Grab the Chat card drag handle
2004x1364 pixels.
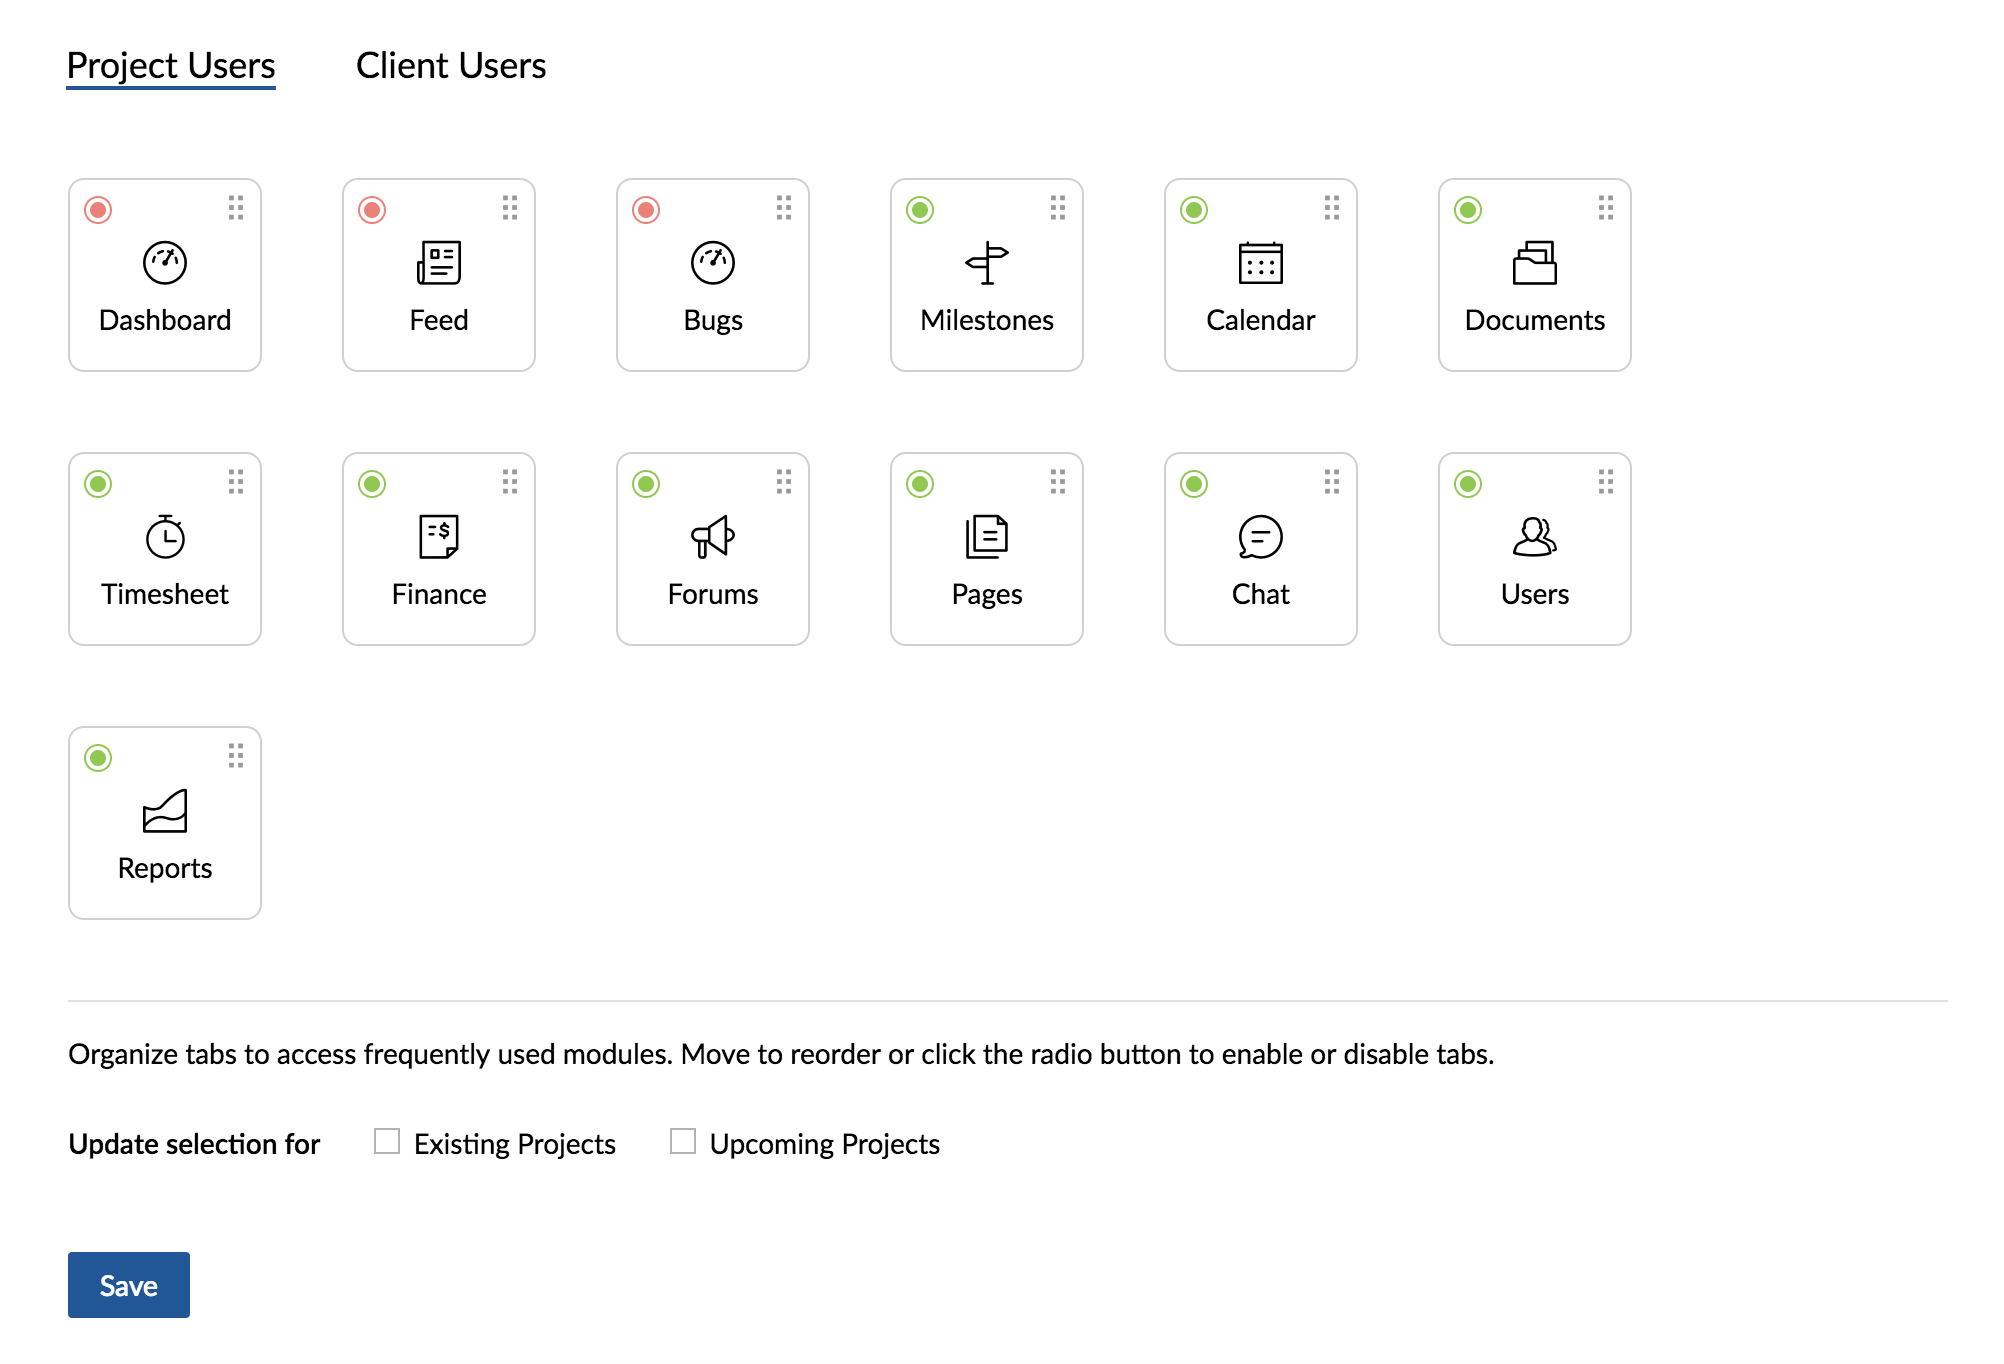1332,481
